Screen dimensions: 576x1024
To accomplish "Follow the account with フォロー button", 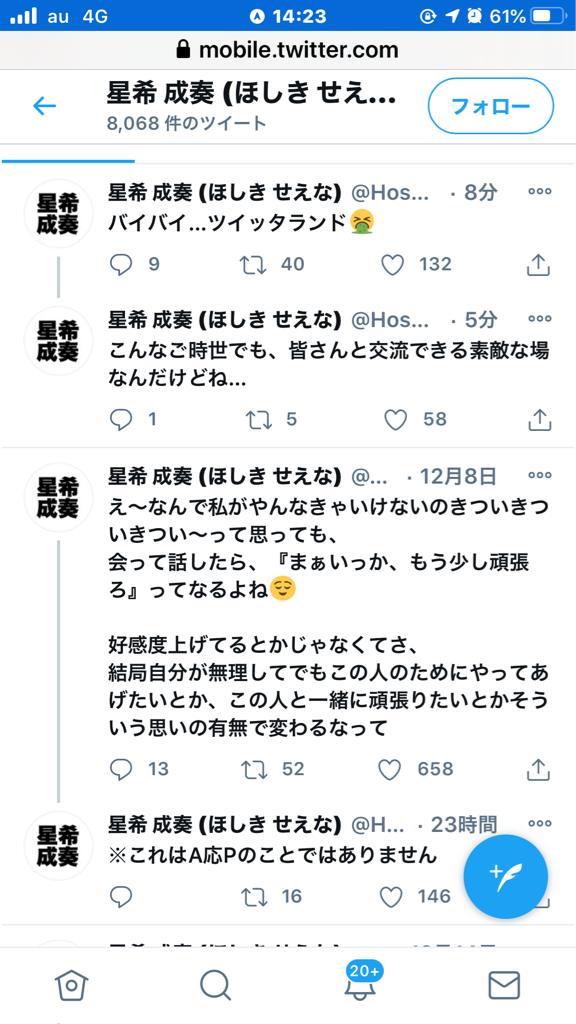I will pos(490,106).
